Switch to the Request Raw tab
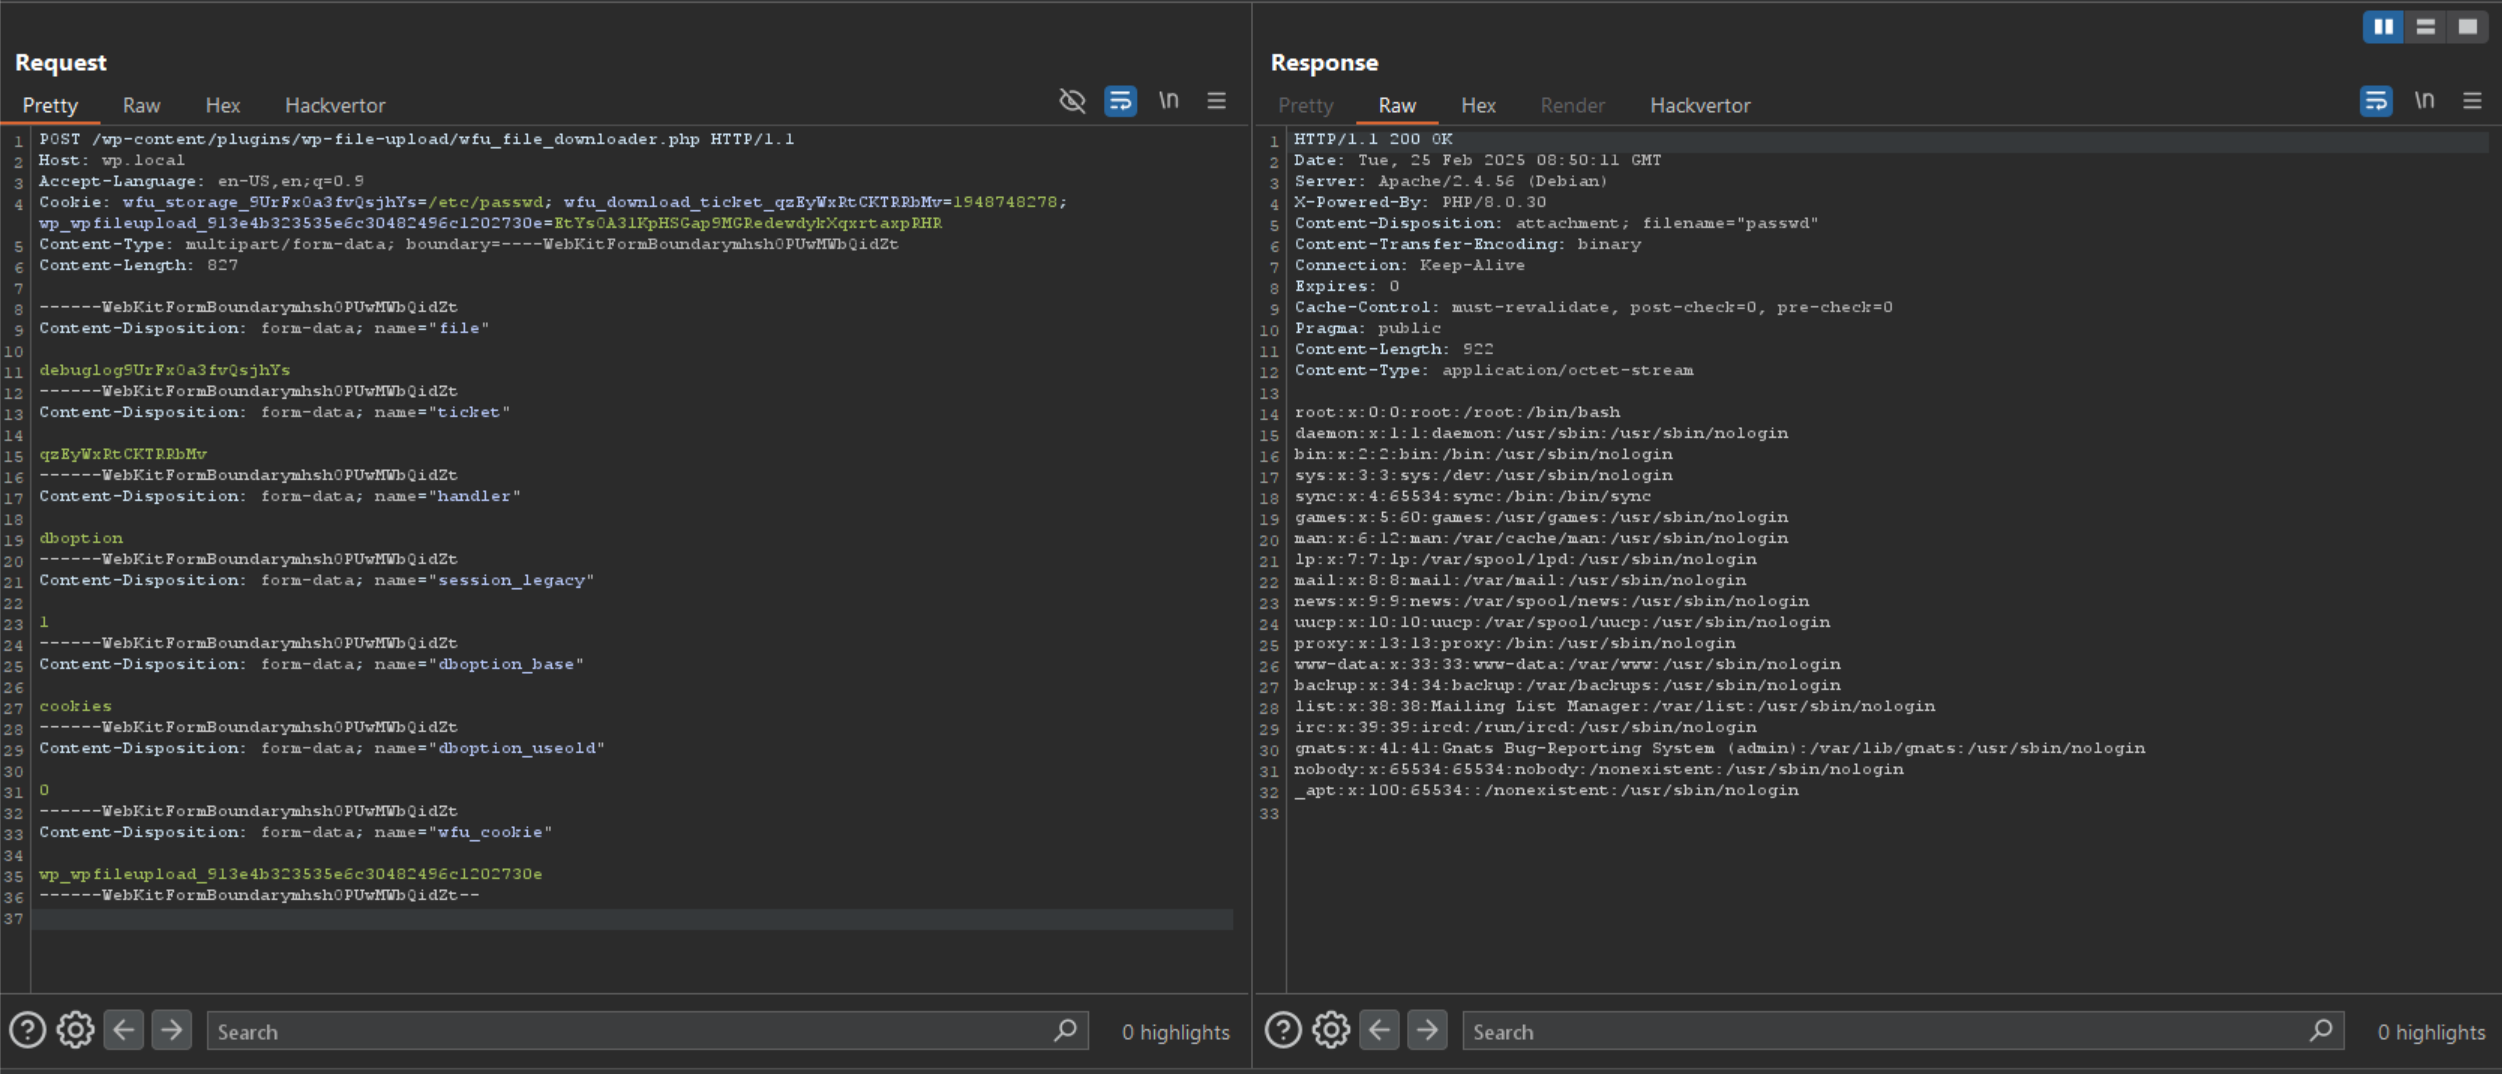This screenshot has width=2502, height=1074. point(141,105)
